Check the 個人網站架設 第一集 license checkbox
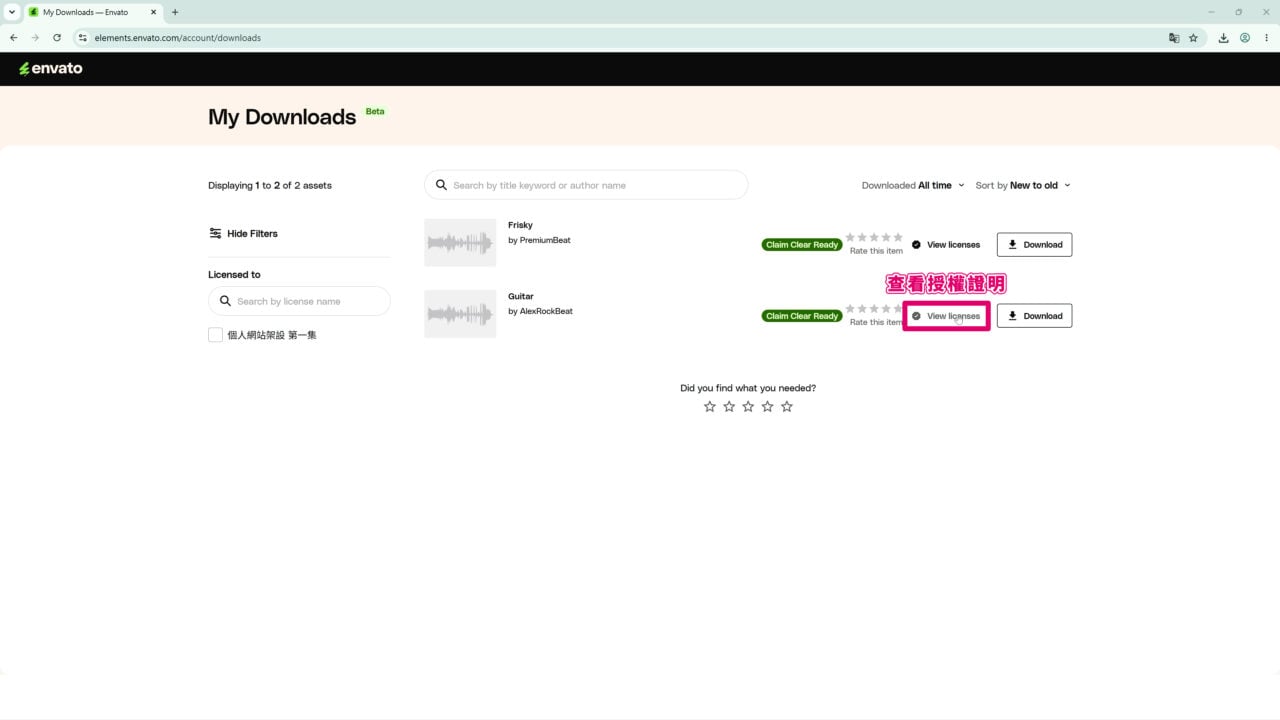Screen dimensions: 1280x720 (215, 335)
